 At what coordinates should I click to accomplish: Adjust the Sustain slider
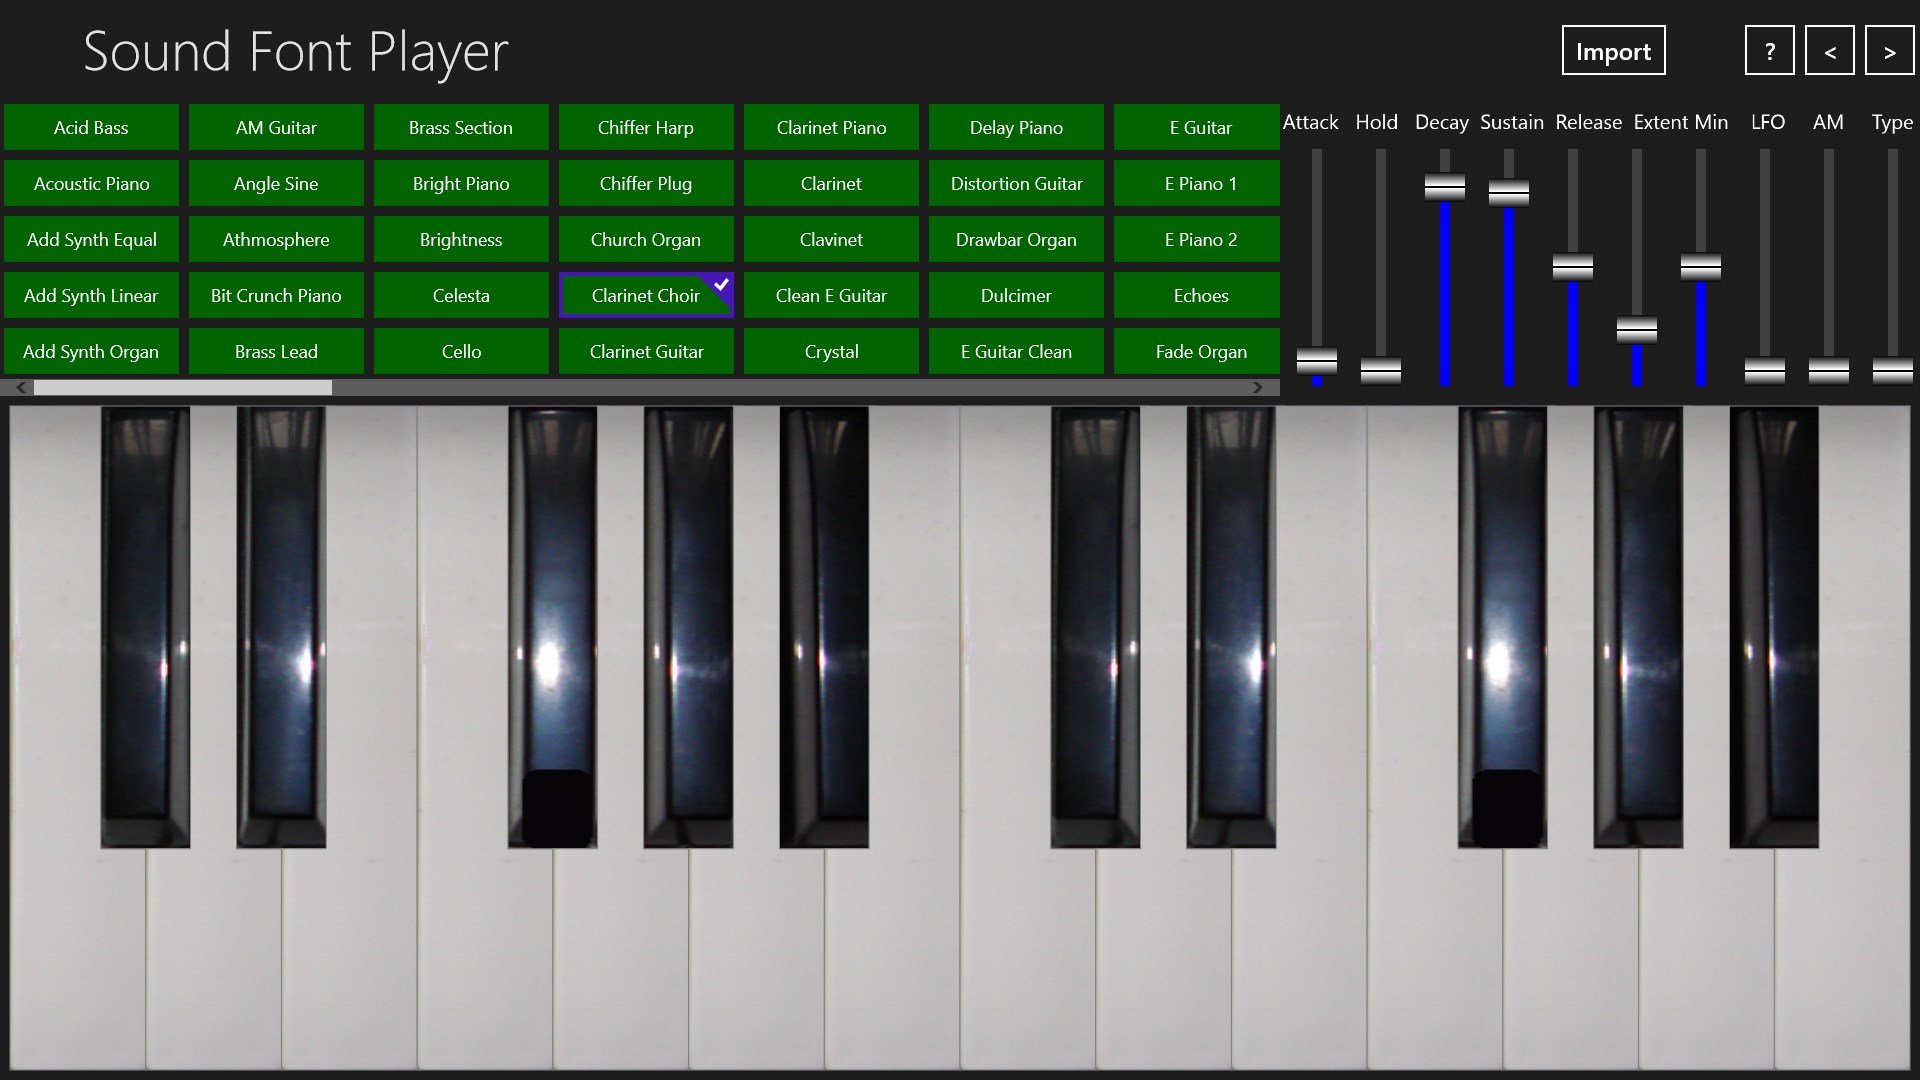pos(1508,190)
